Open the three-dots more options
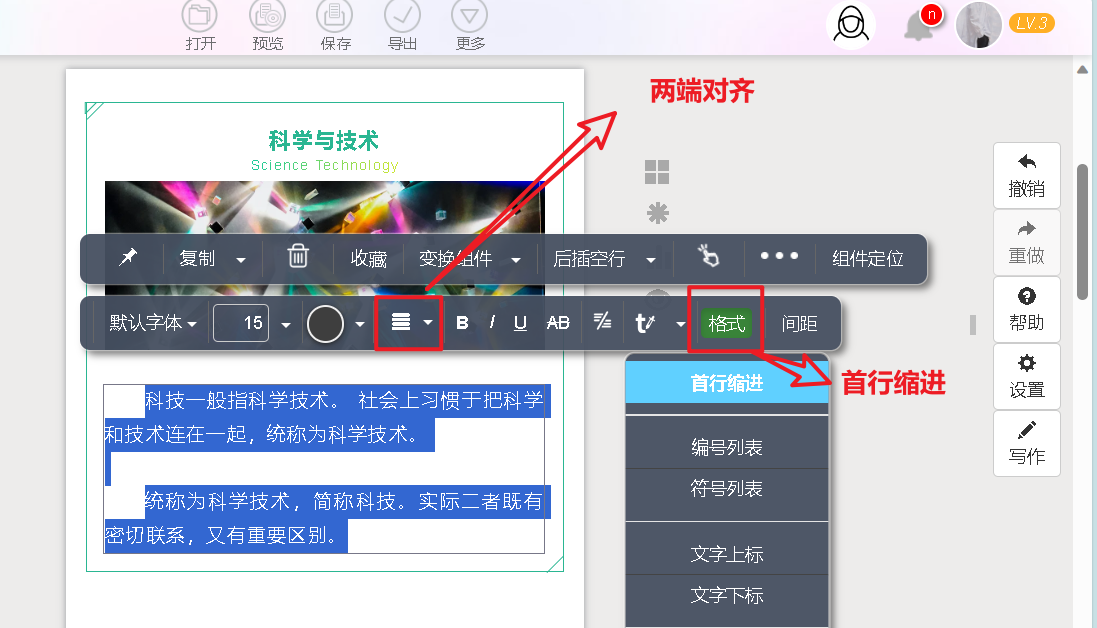 pyautogui.click(x=779, y=256)
